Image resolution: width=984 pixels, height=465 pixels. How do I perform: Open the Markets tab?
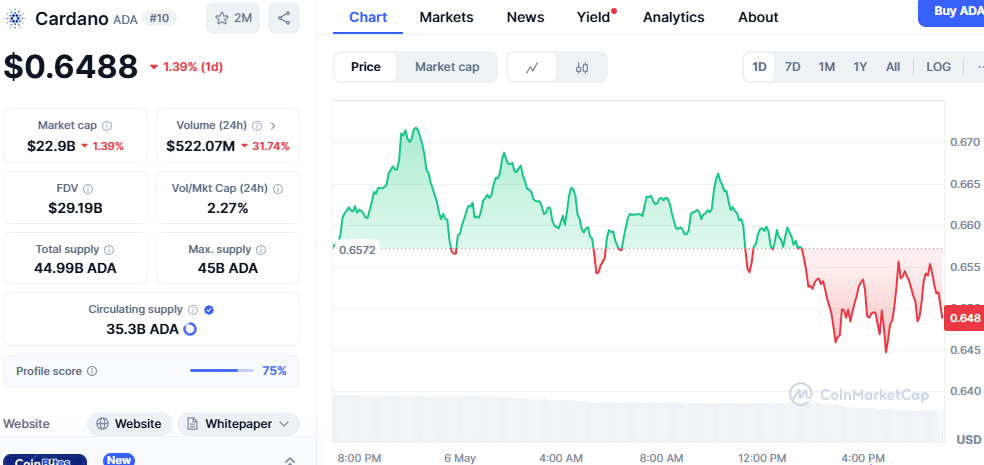[446, 17]
